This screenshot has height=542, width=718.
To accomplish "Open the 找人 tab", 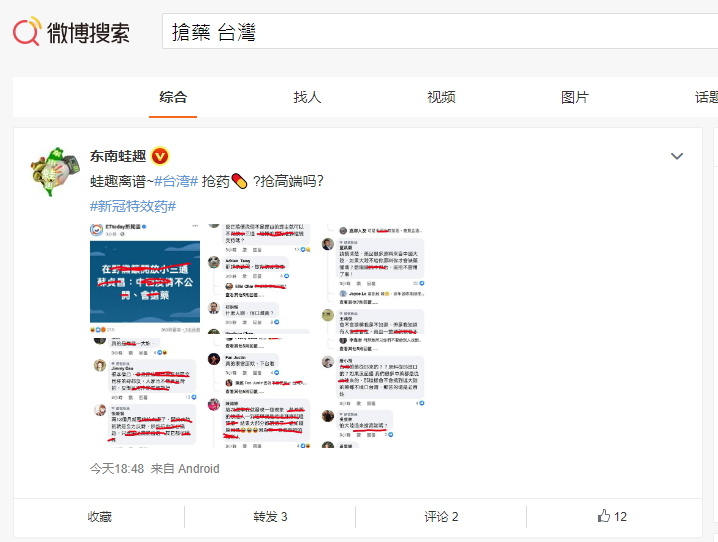I will (307, 97).
